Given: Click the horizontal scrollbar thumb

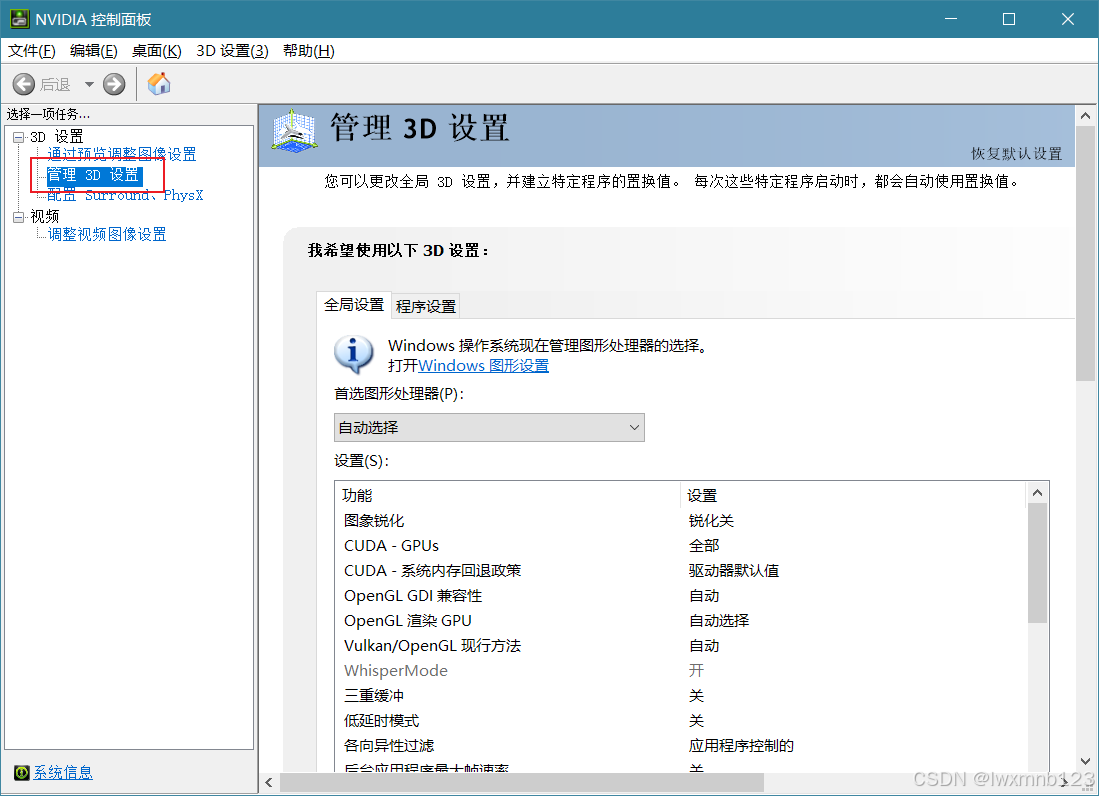Looking at the screenshot, I should (x=521, y=783).
